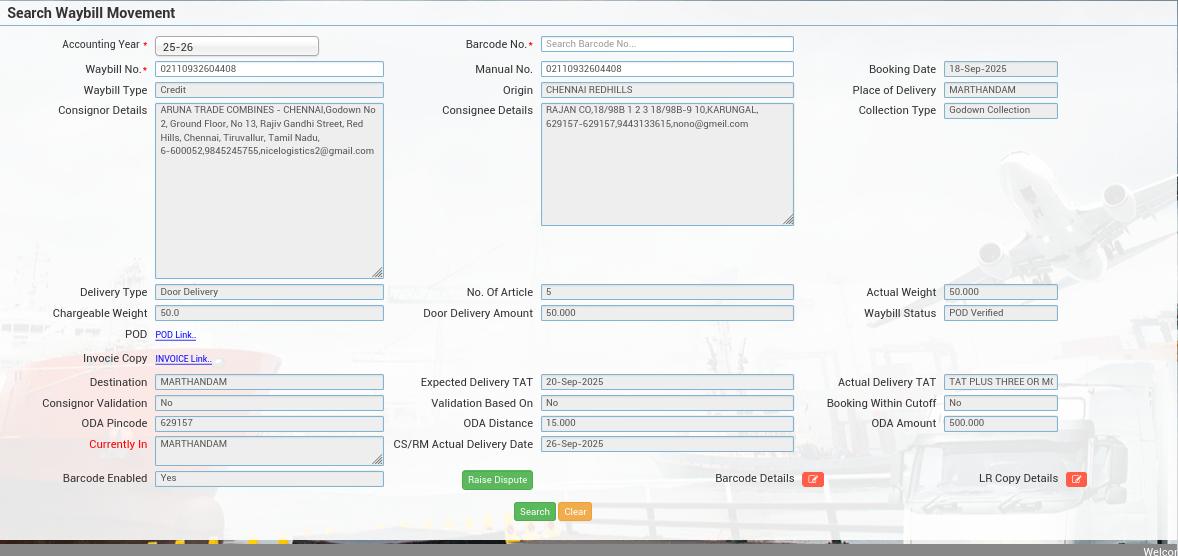Click the Waybill Status field
Screen dimensions: 1178x556
point(1000,313)
